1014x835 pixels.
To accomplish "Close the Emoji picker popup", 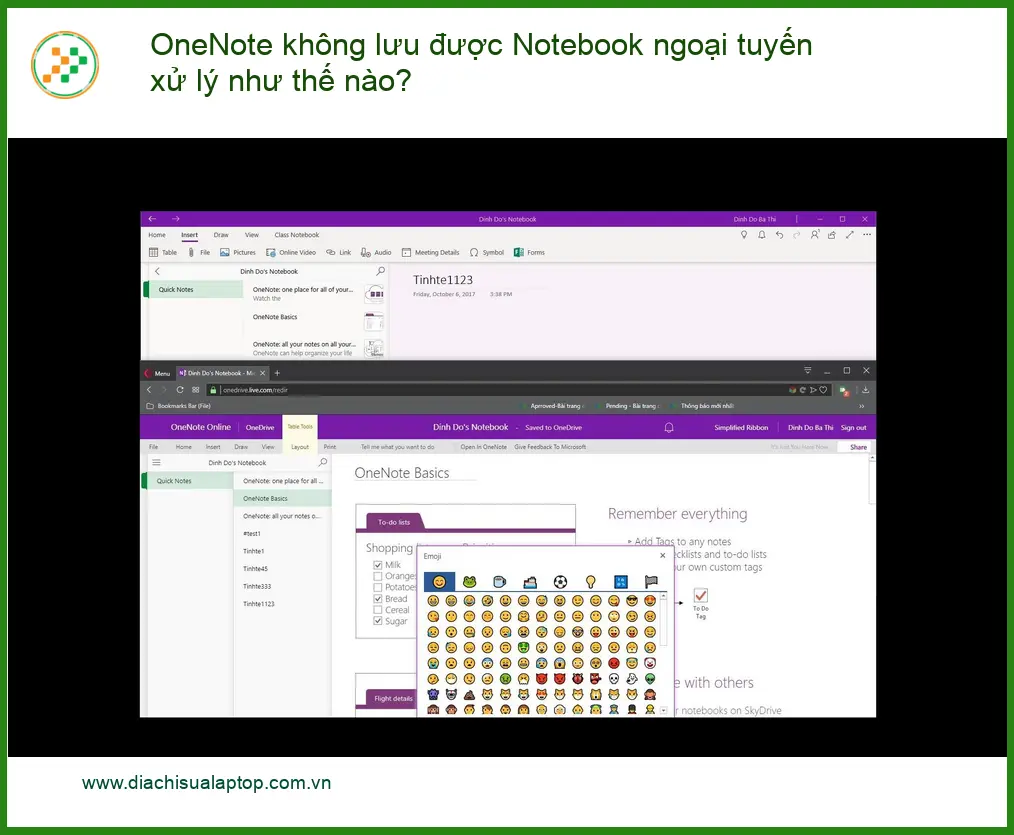I will pos(662,556).
